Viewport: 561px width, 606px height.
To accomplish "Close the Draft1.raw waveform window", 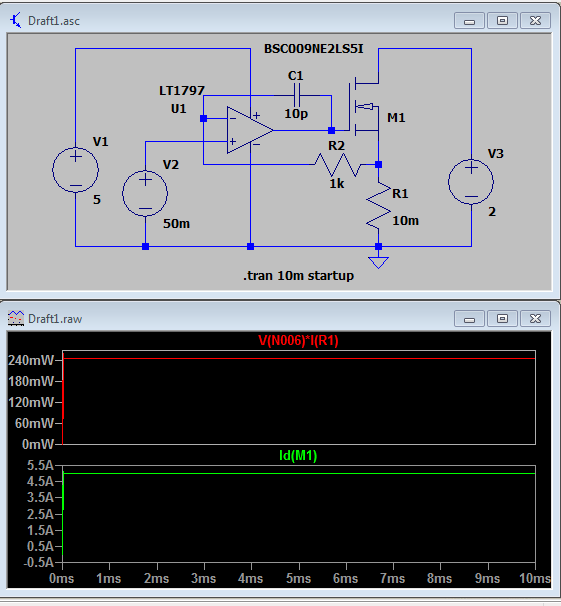I will 536,319.
